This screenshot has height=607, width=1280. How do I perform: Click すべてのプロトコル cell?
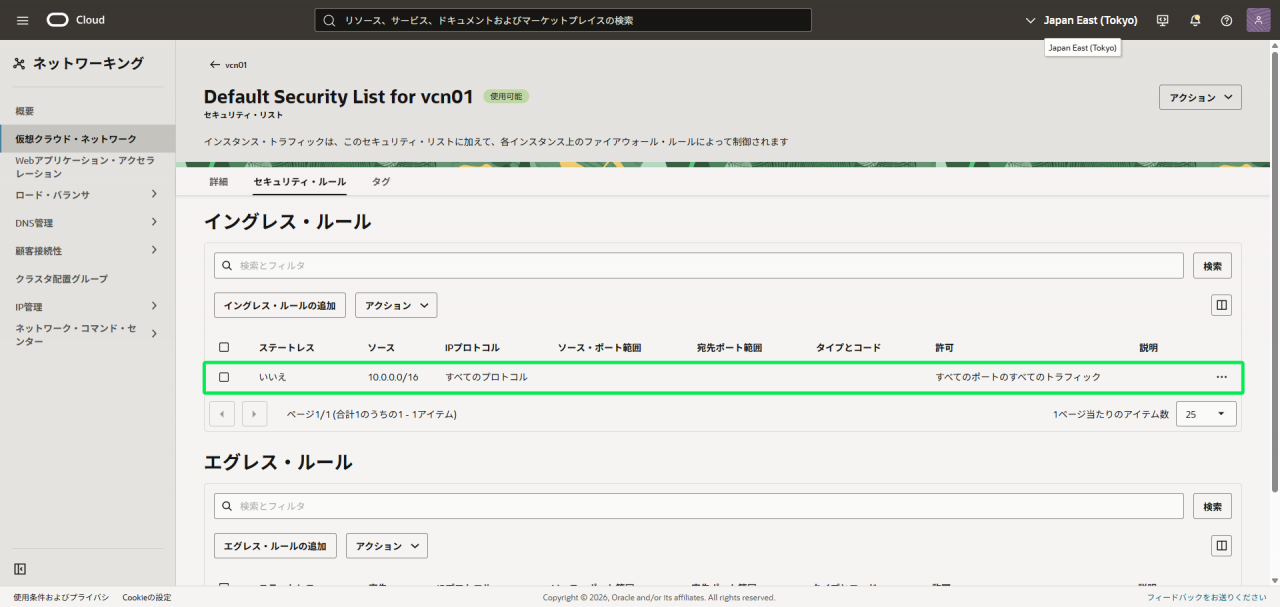click(486, 377)
